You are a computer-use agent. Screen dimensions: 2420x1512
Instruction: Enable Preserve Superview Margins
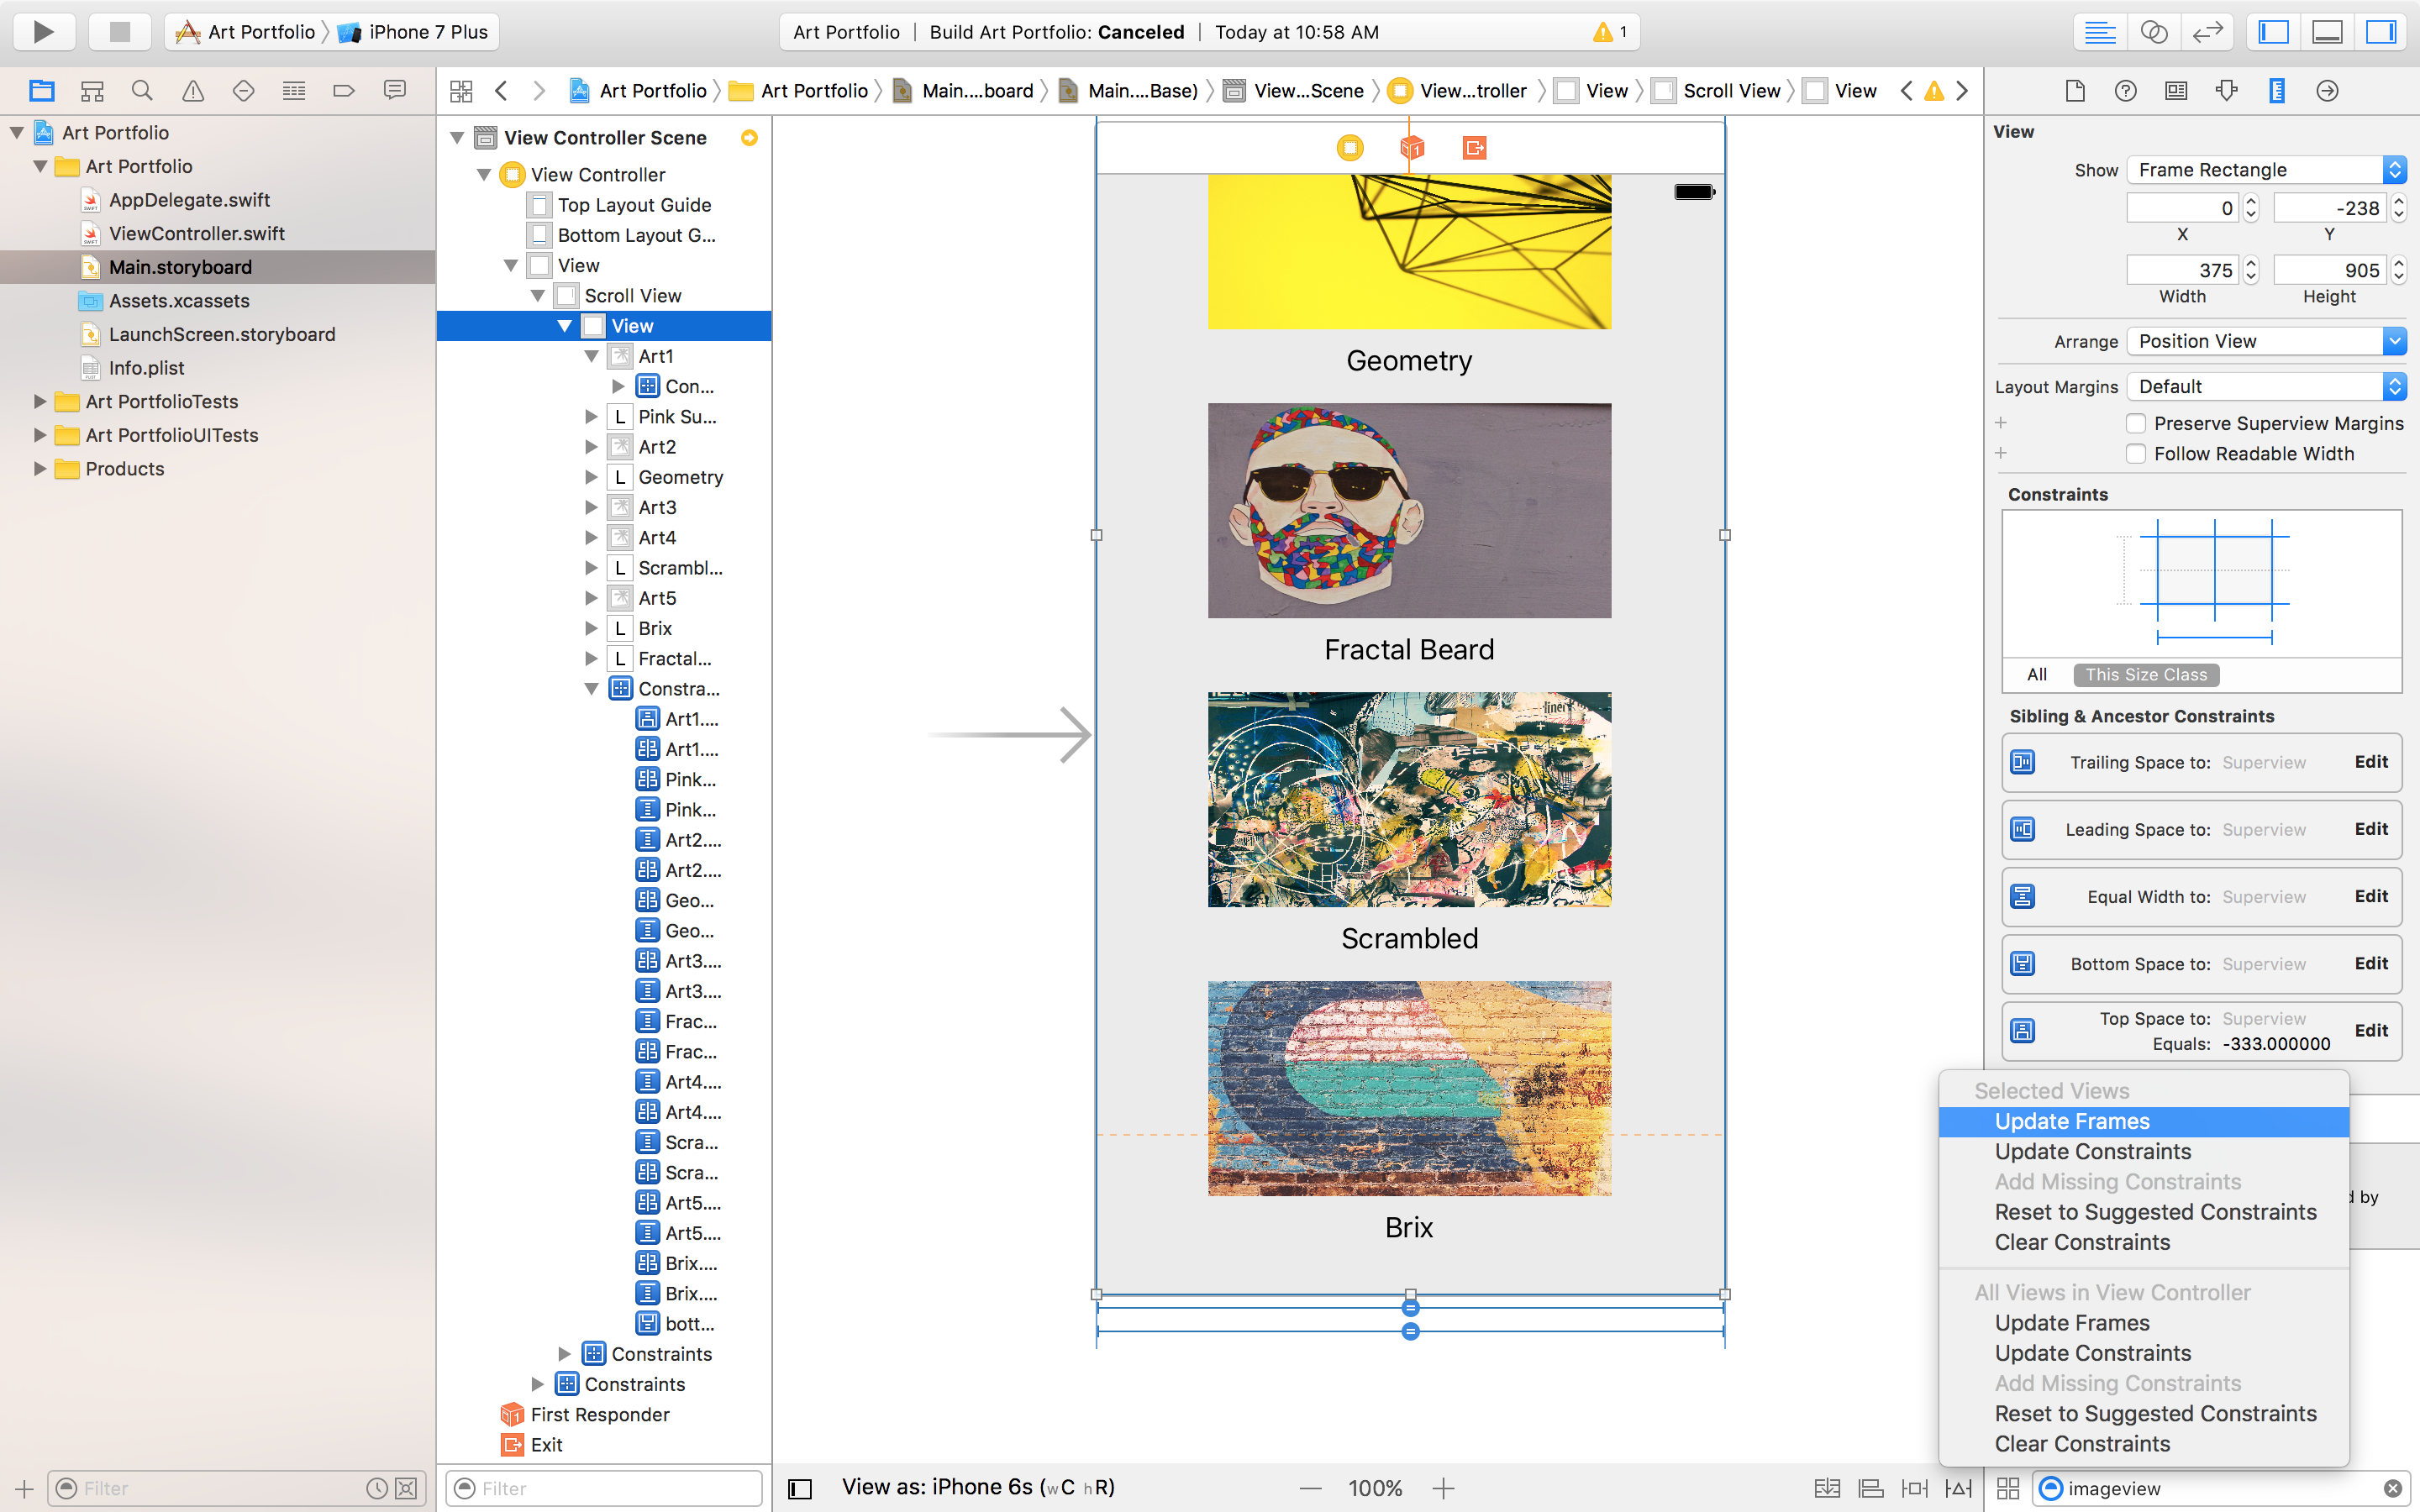[2136, 423]
